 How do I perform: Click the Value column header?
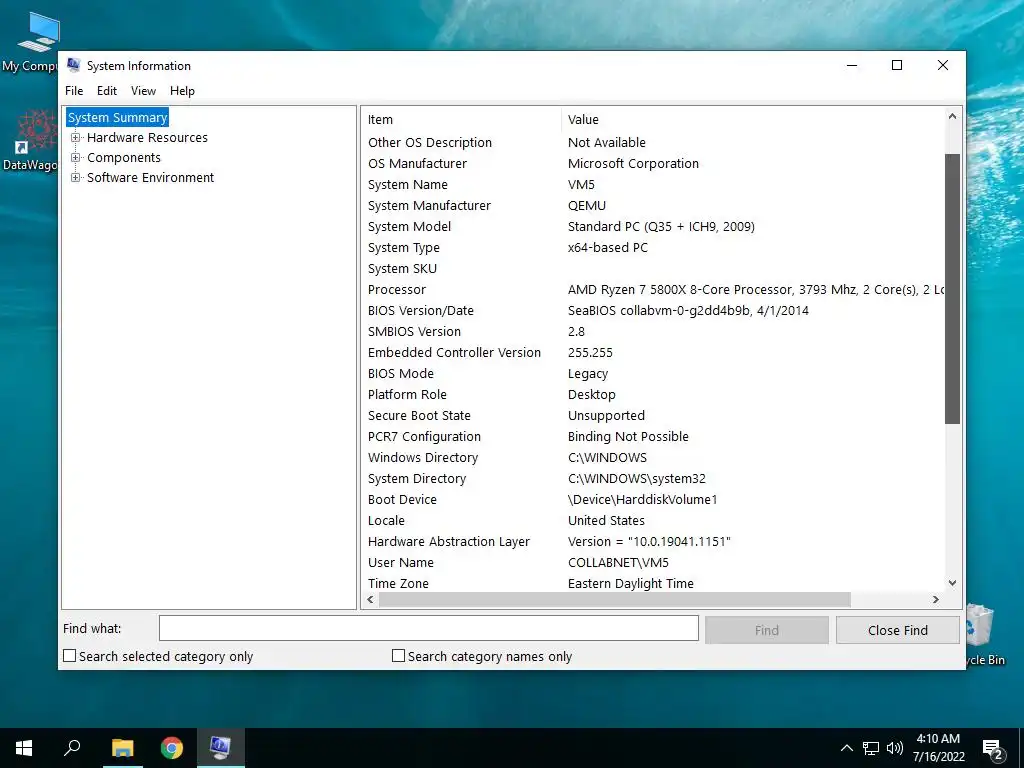752,120
